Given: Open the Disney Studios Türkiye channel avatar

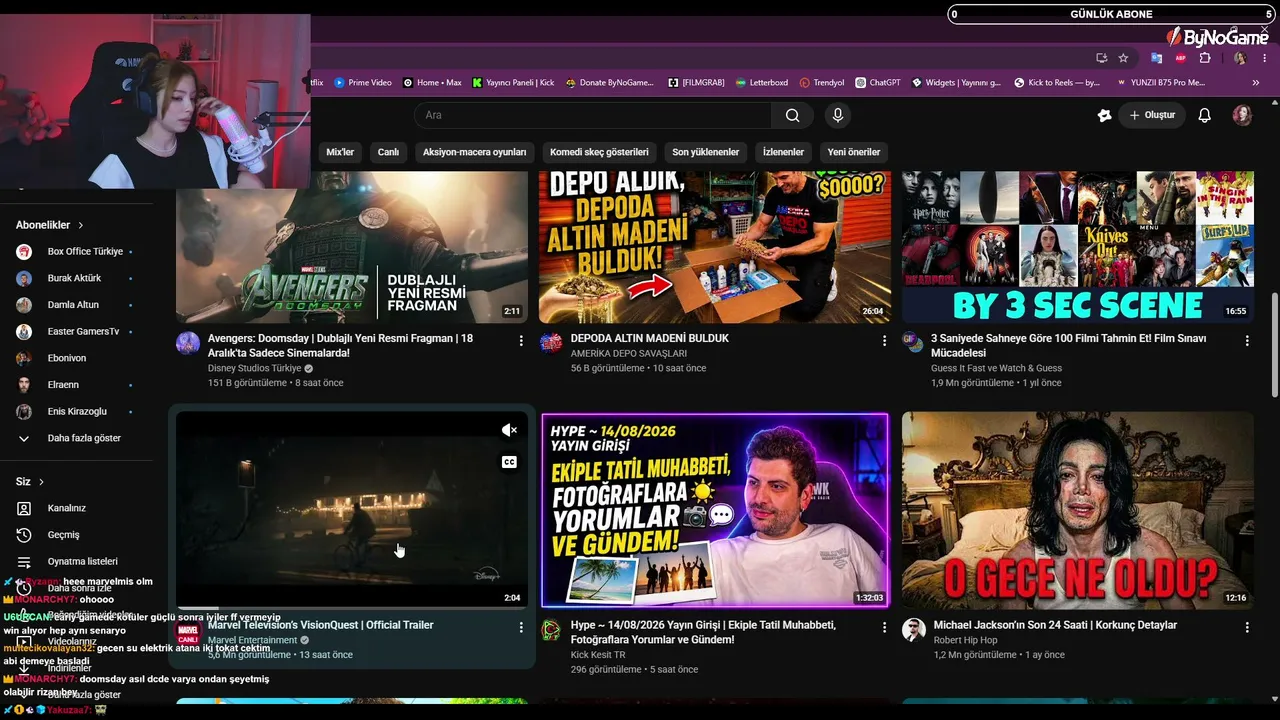Looking at the screenshot, I should (188, 343).
